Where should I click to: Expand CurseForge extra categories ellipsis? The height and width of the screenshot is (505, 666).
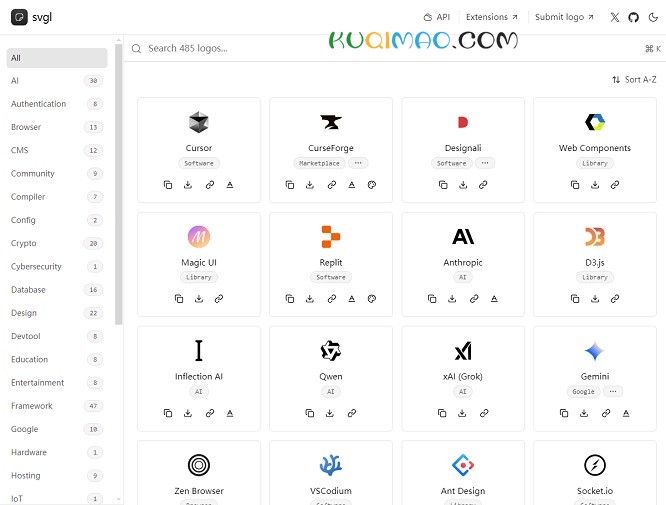point(358,163)
